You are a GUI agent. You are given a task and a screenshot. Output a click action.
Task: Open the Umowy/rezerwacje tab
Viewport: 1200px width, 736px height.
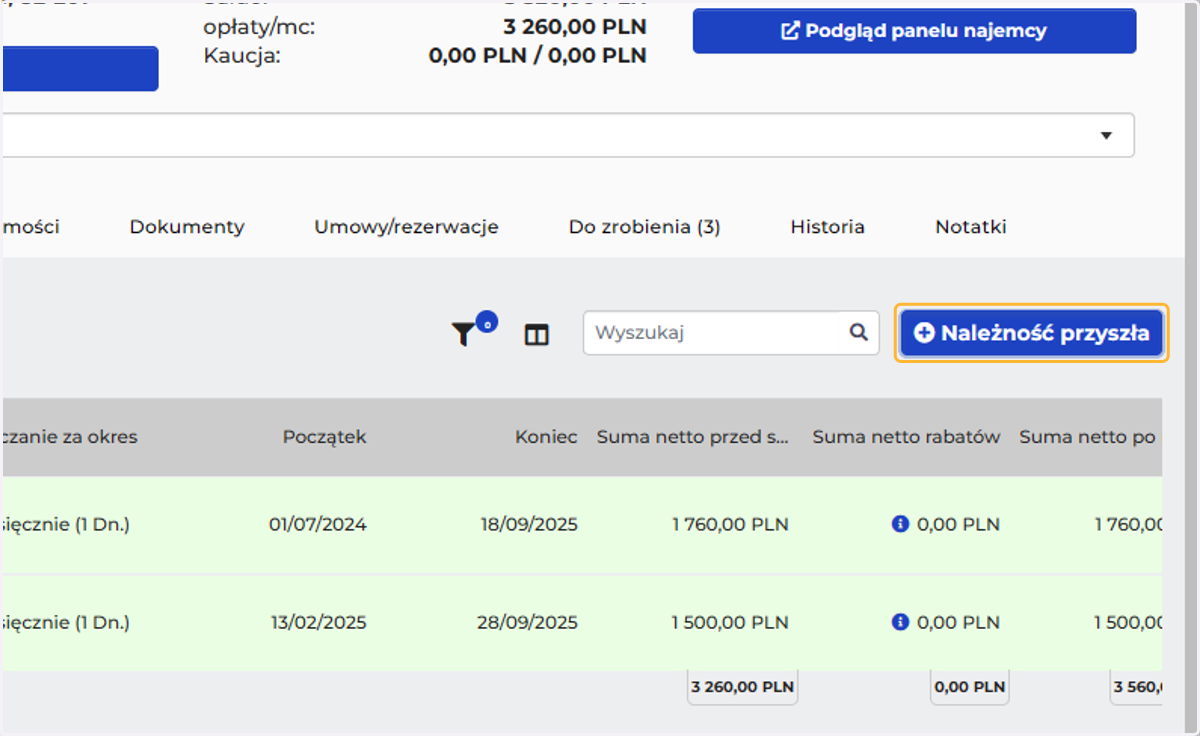(x=406, y=227)
